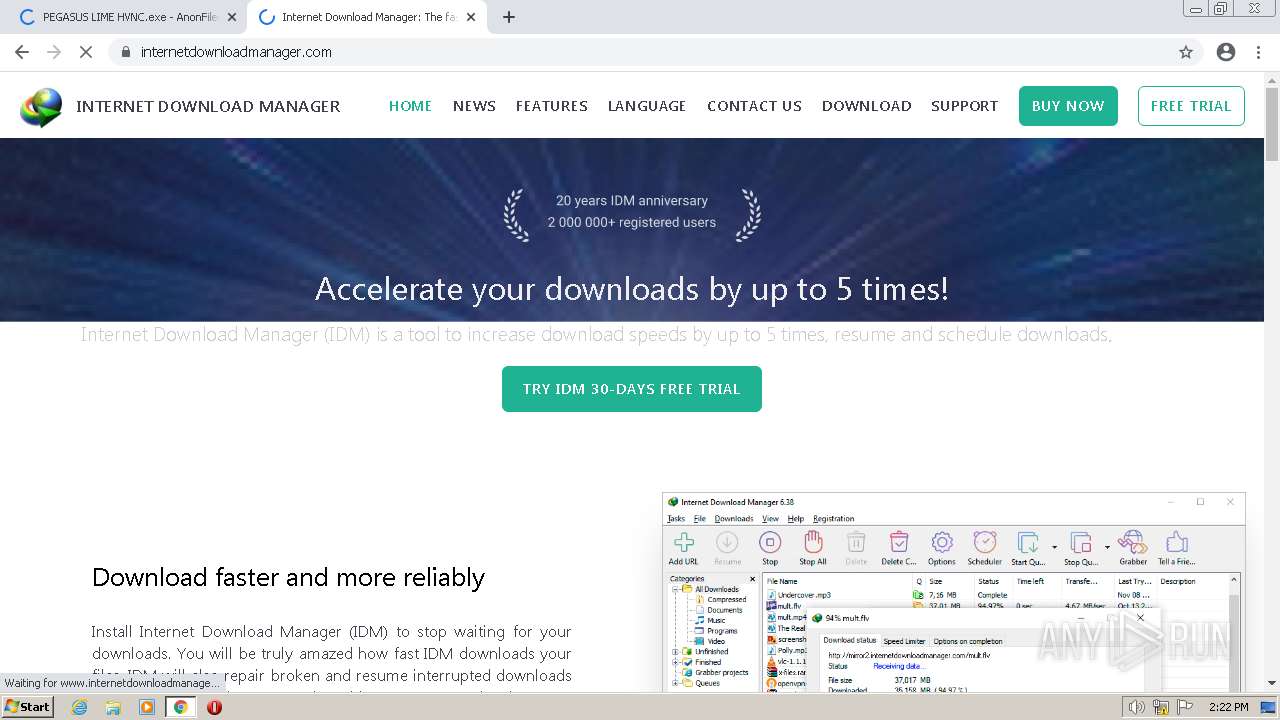
Task: Click the page vertical scrollbar thumb
Action: tap(1272, 126)
